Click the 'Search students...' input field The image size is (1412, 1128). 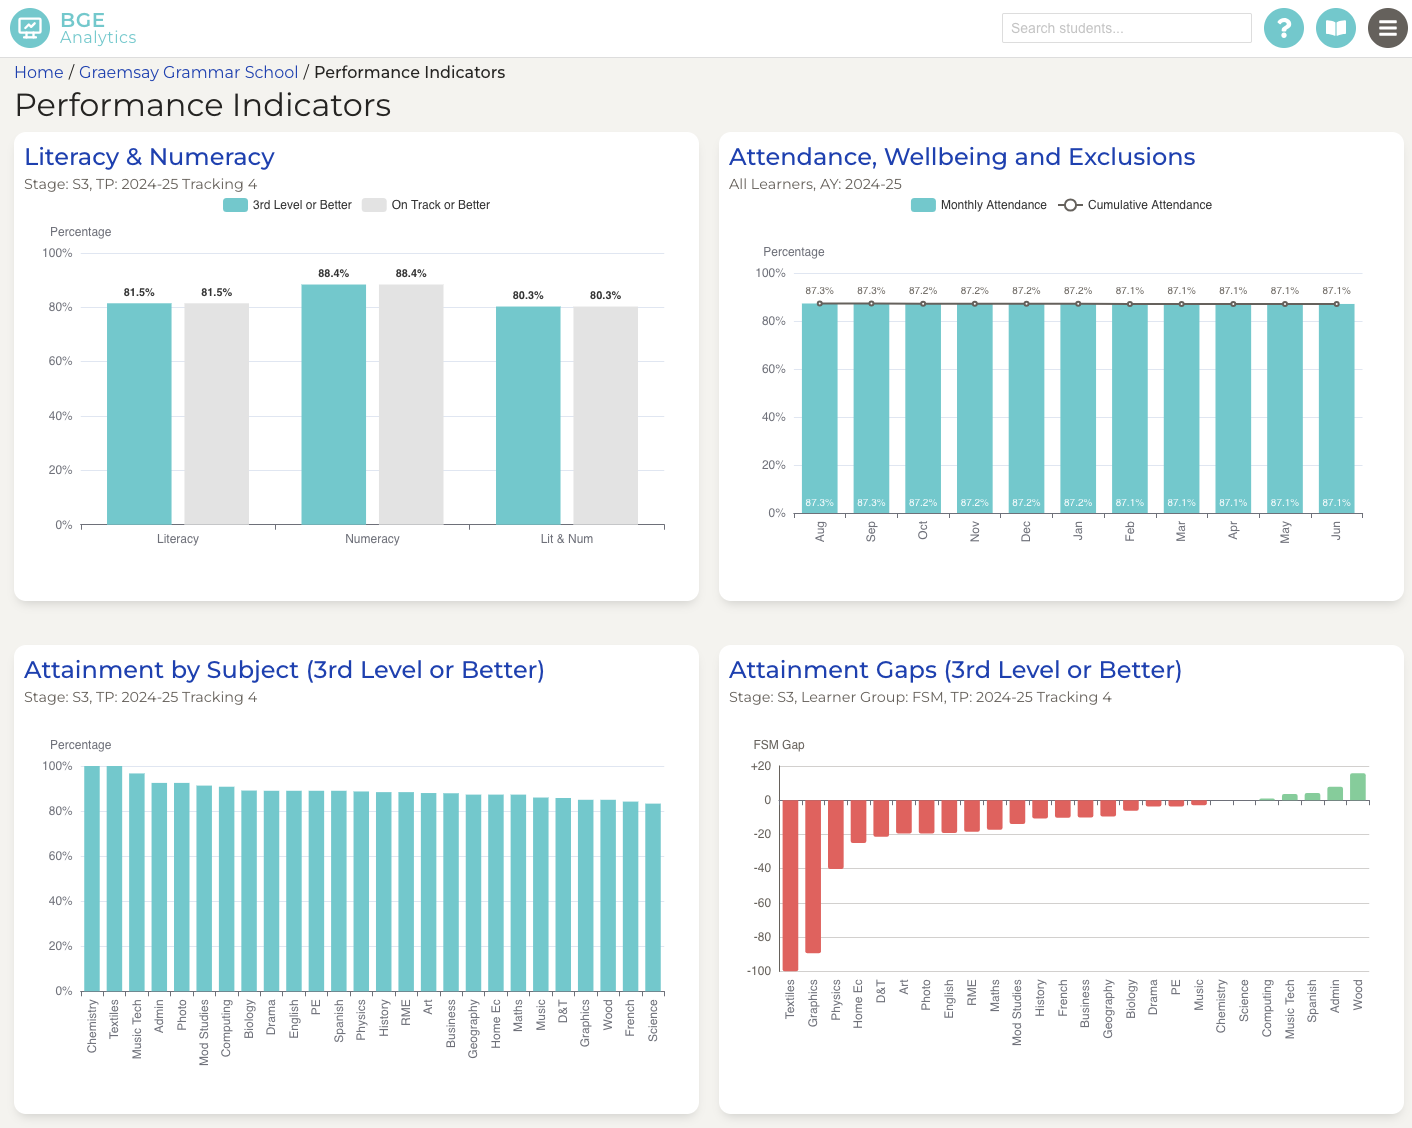coord(1126,28)
